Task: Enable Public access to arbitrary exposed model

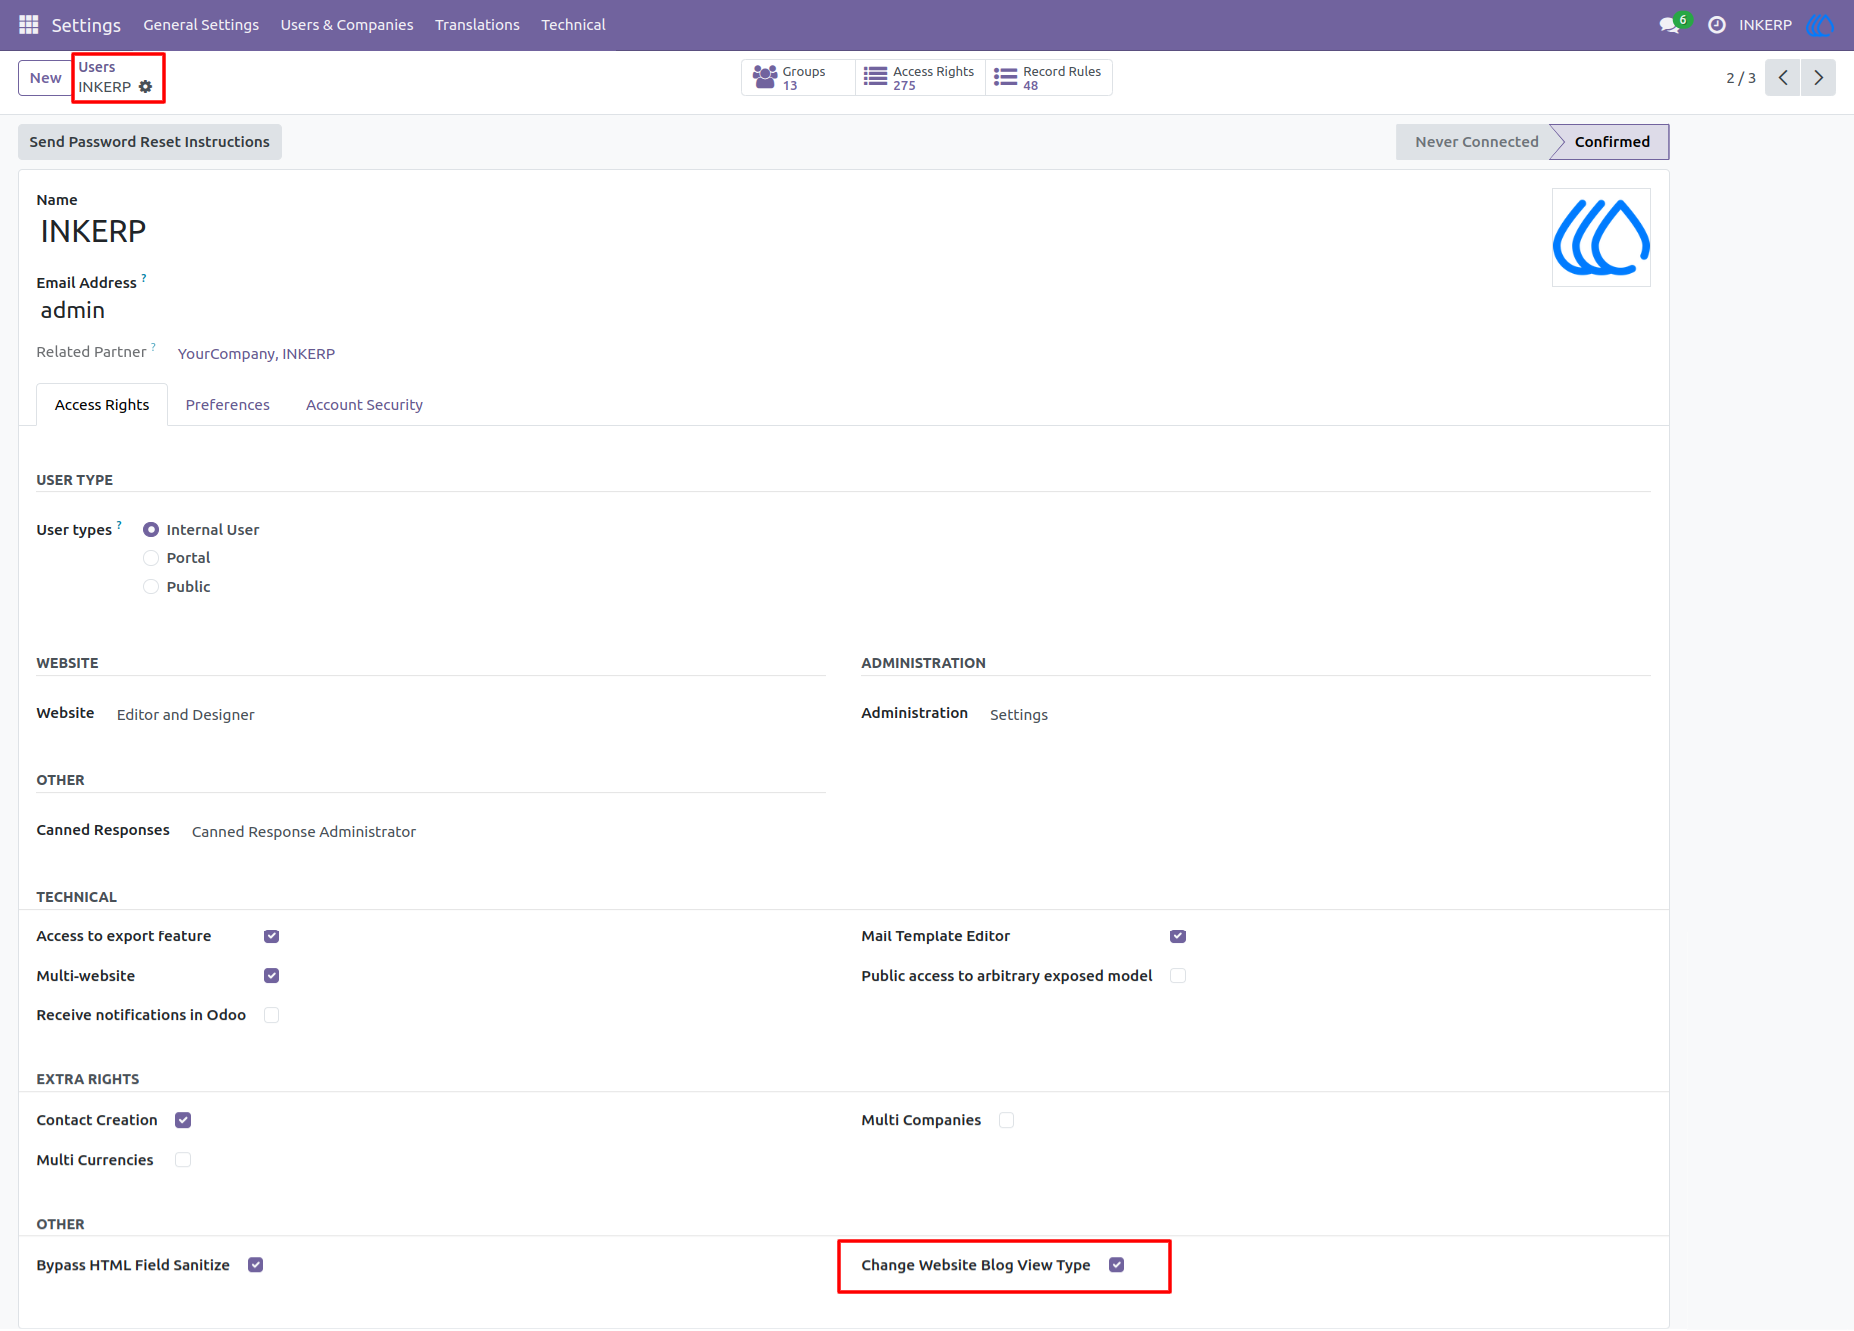Action: 1178,976
